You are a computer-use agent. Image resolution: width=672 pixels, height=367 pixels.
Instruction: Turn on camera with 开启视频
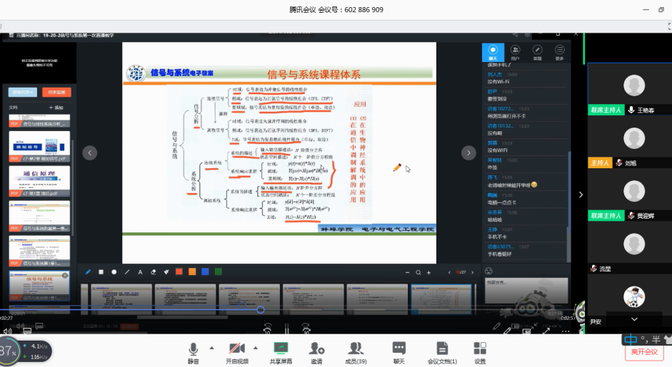point(237,353)
